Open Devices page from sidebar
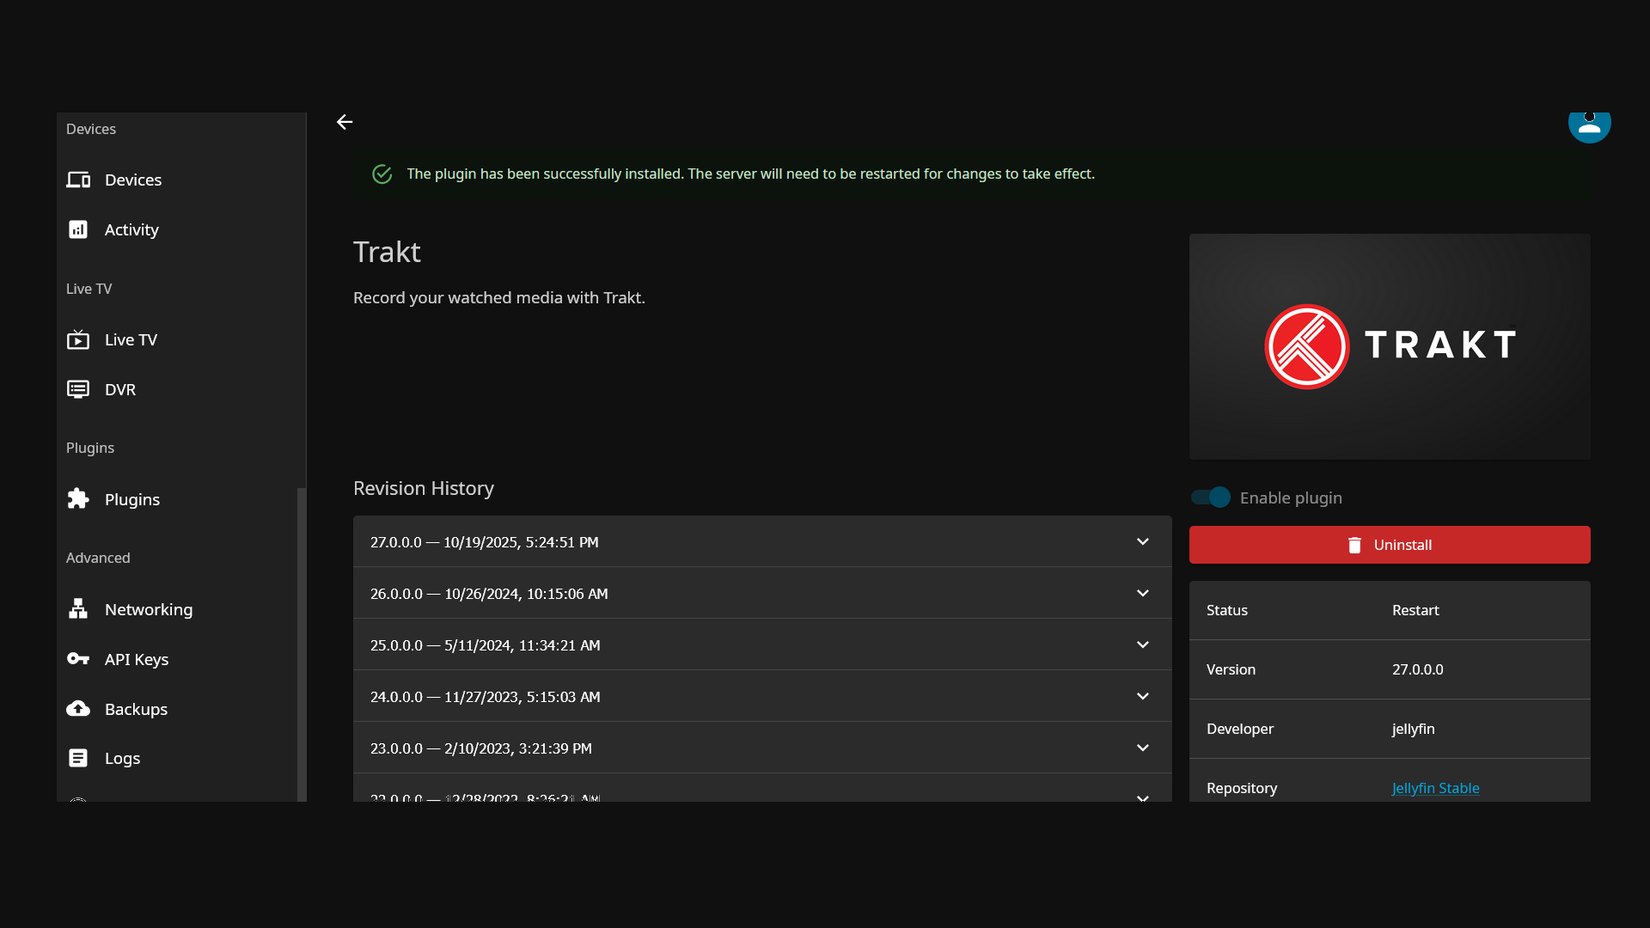 pos(180,180)
